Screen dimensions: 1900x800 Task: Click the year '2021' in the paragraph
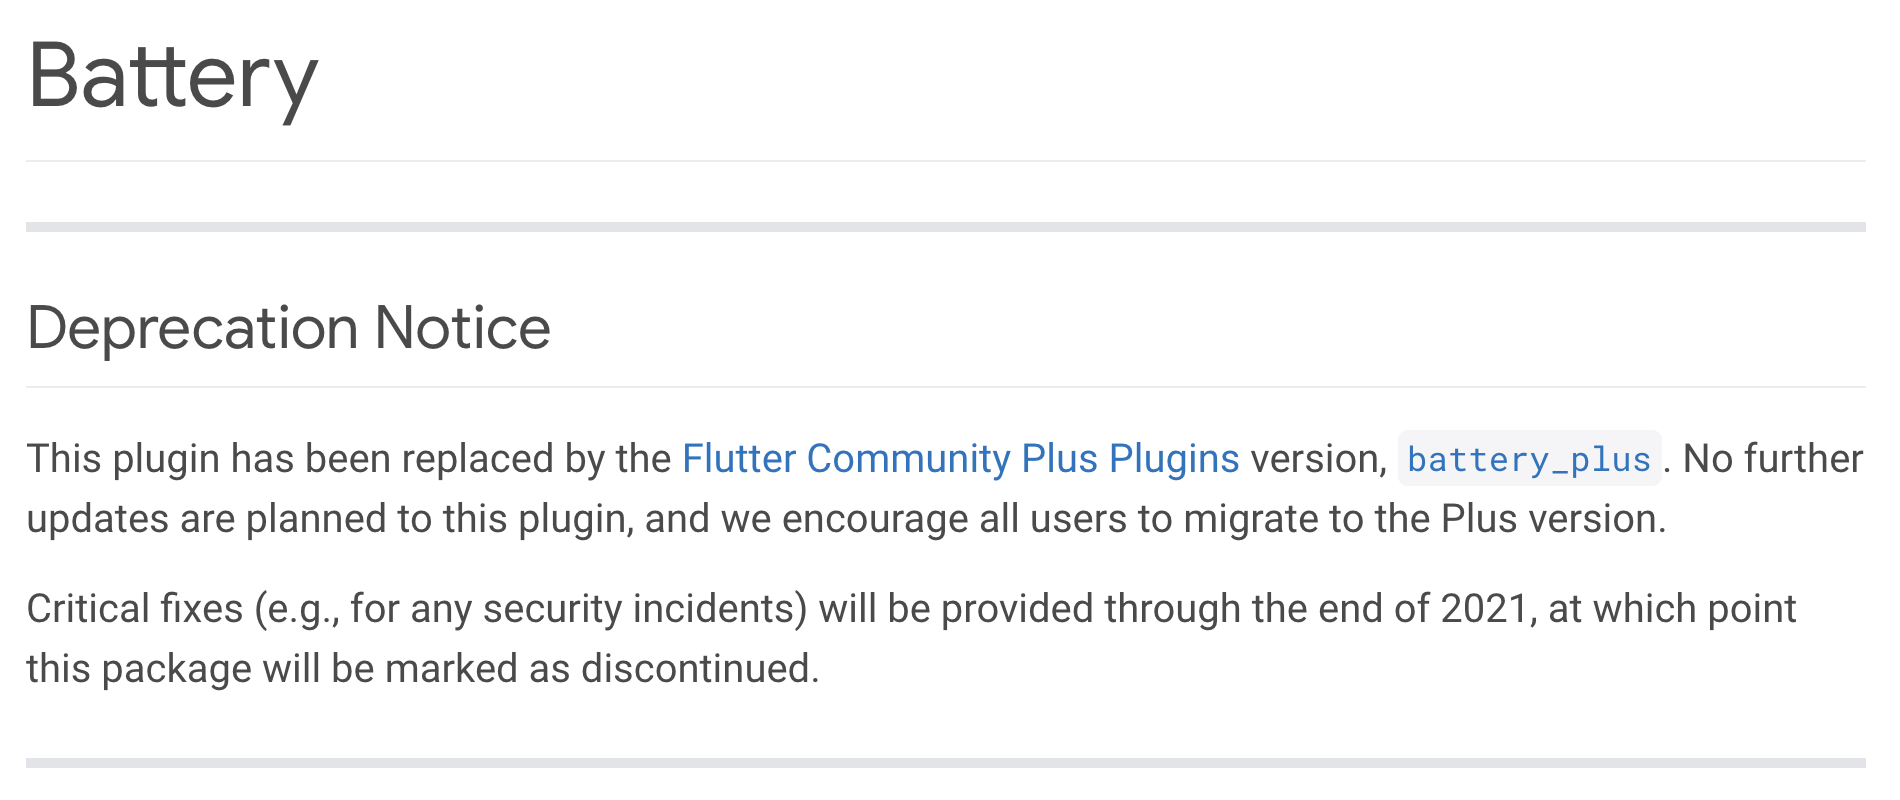tap(1484, 609)
